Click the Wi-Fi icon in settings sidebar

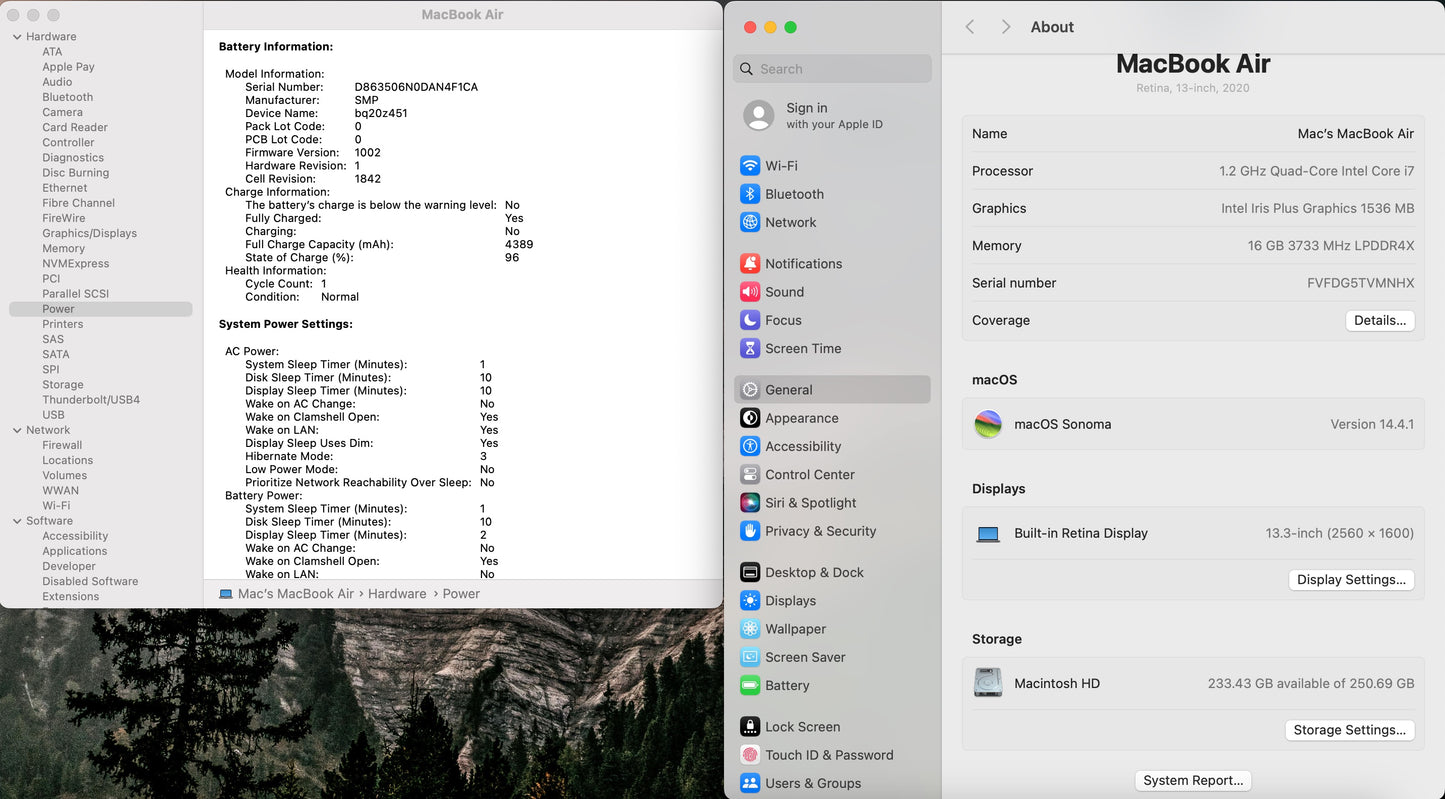pos(749,166)
